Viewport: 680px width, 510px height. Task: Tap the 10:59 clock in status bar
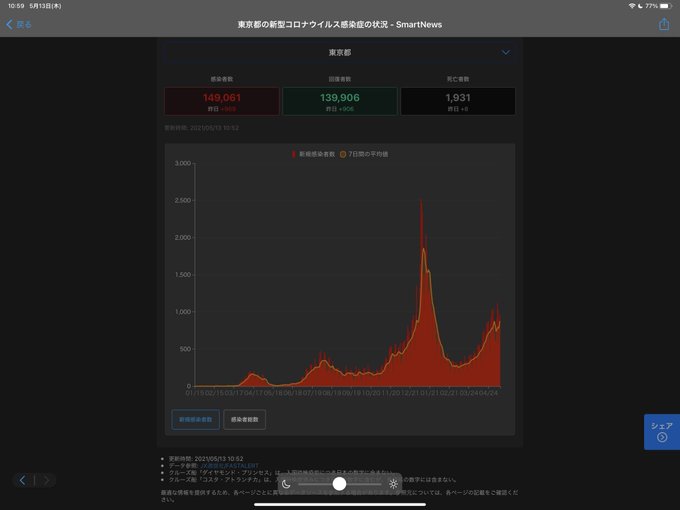pos(16,6)
